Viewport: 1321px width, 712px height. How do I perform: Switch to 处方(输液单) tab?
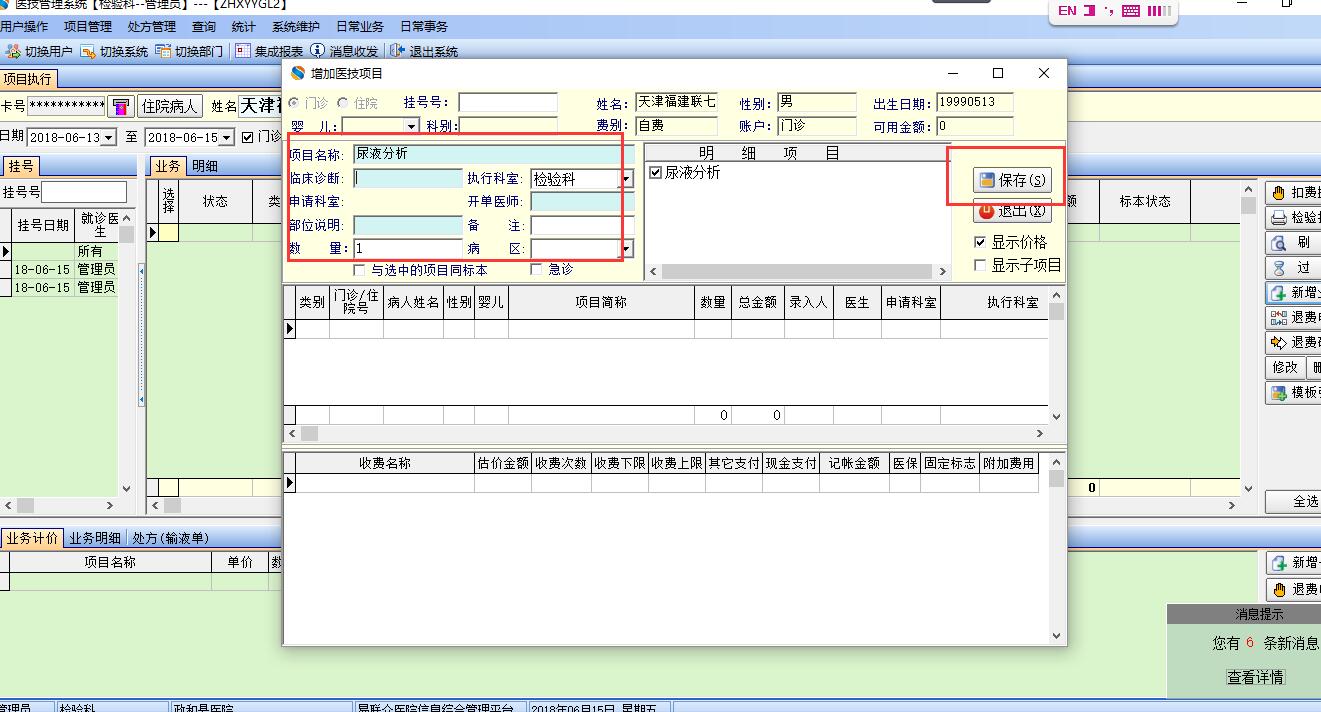171,538
